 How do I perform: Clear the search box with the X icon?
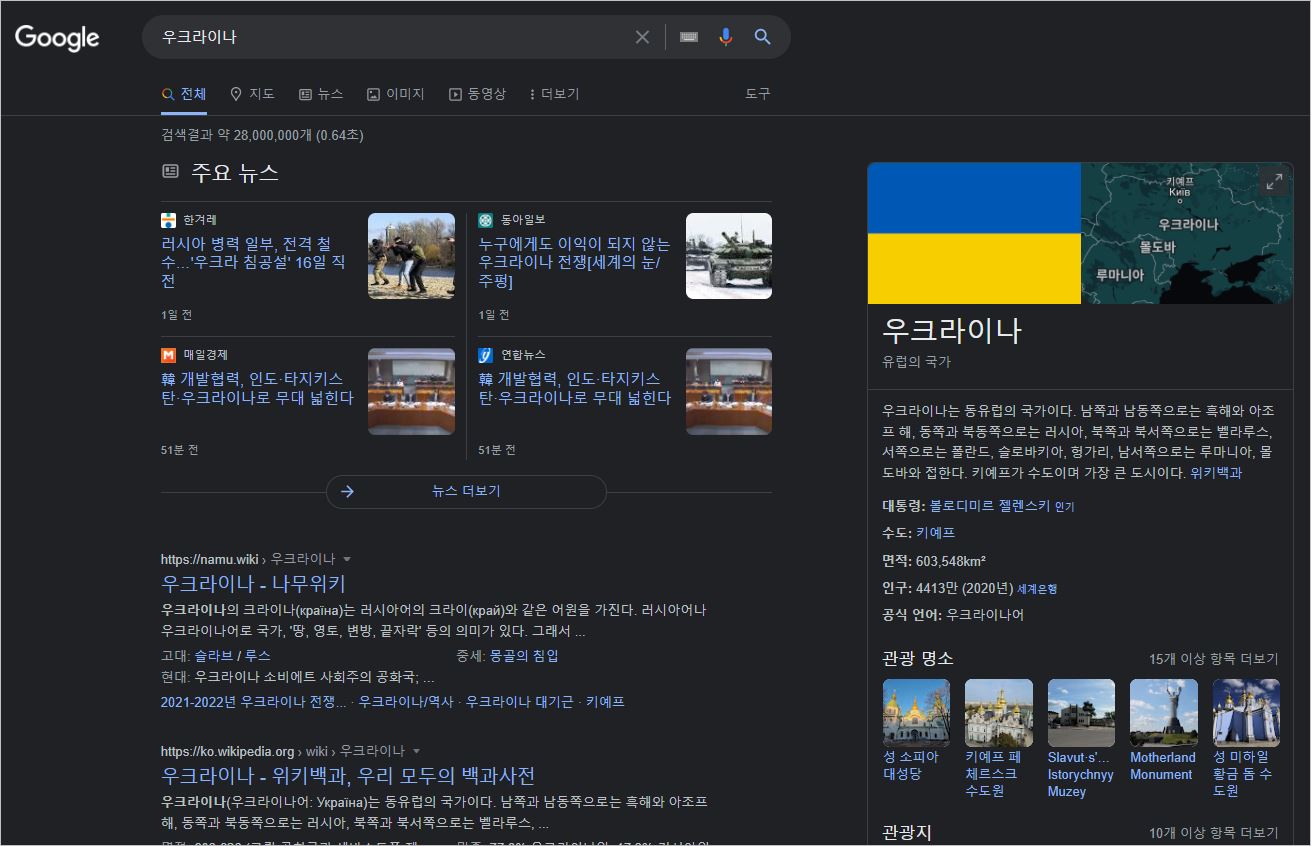[x=642, y=37]
